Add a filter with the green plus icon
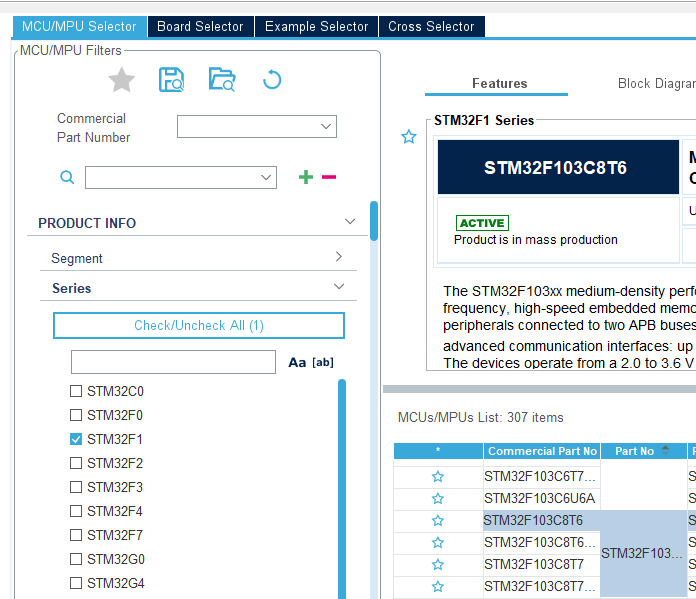The image size is (696, 599). pos(306,177)
